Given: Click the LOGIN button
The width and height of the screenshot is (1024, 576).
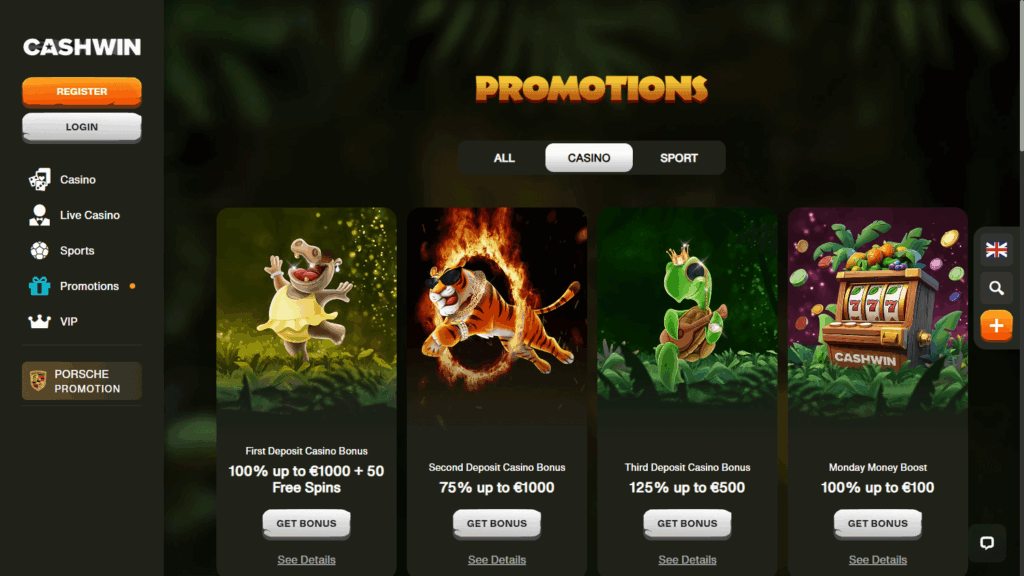Looking at the screenshot, I should [82, 127].
